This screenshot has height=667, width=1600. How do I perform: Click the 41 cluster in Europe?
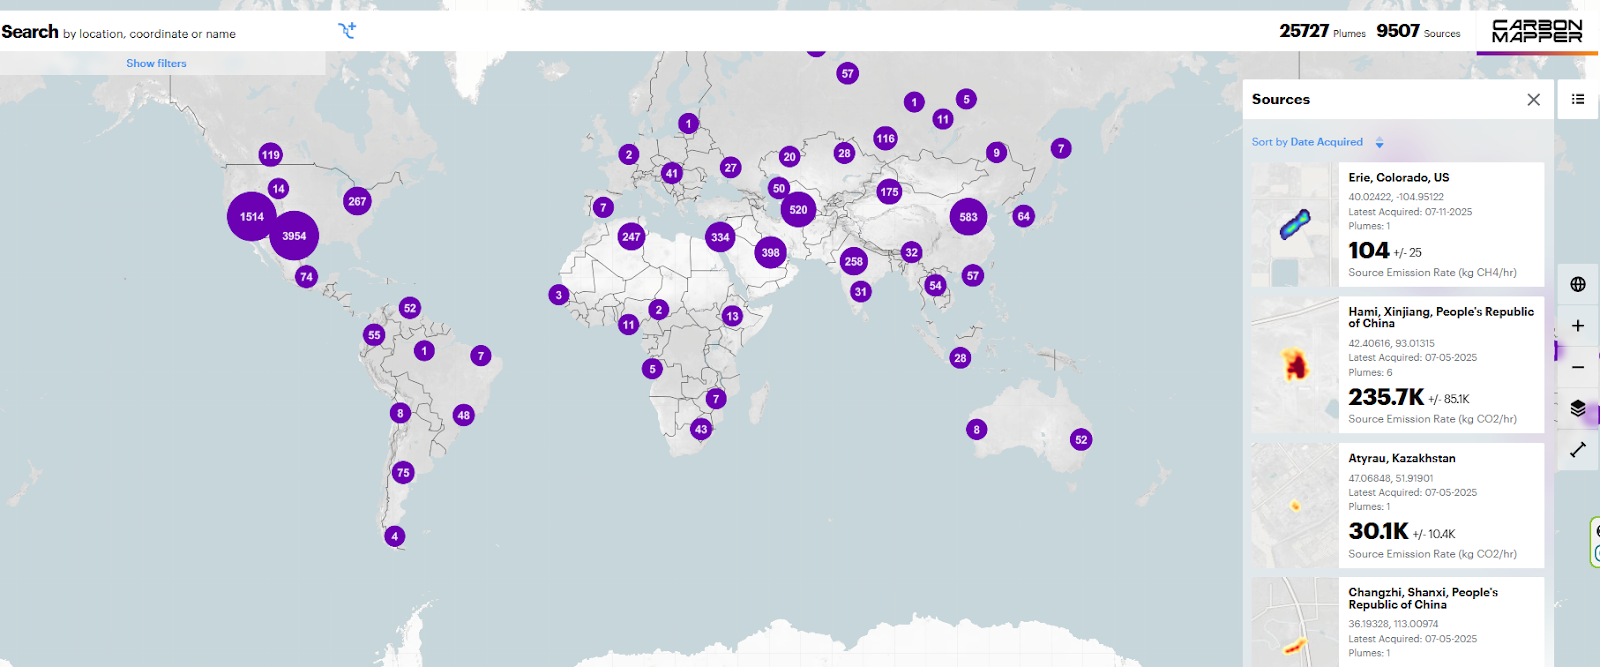coord(672,173)
